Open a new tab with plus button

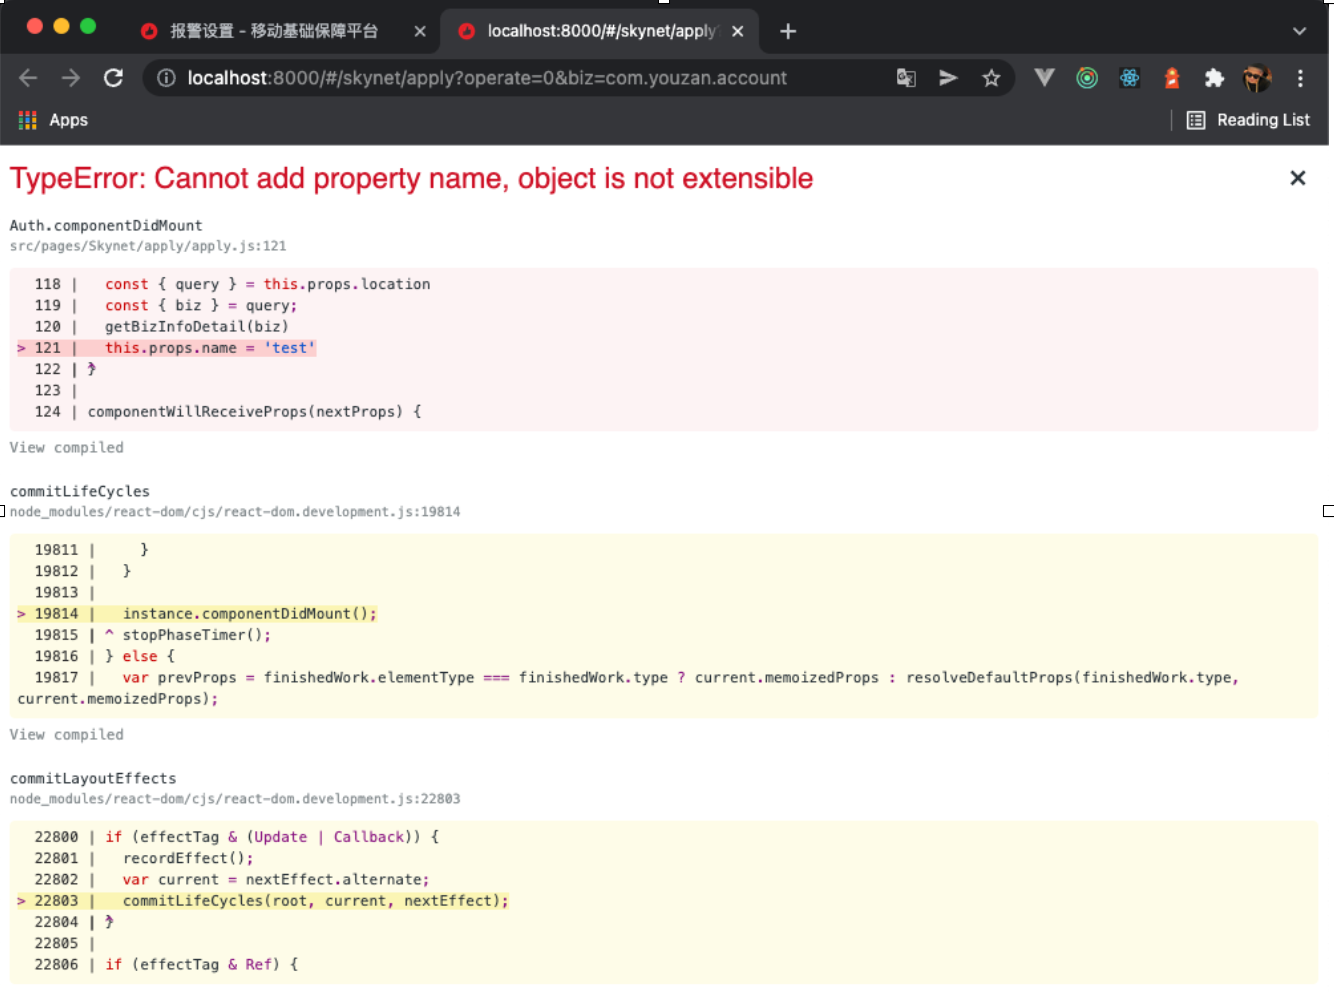coord(788,31)
